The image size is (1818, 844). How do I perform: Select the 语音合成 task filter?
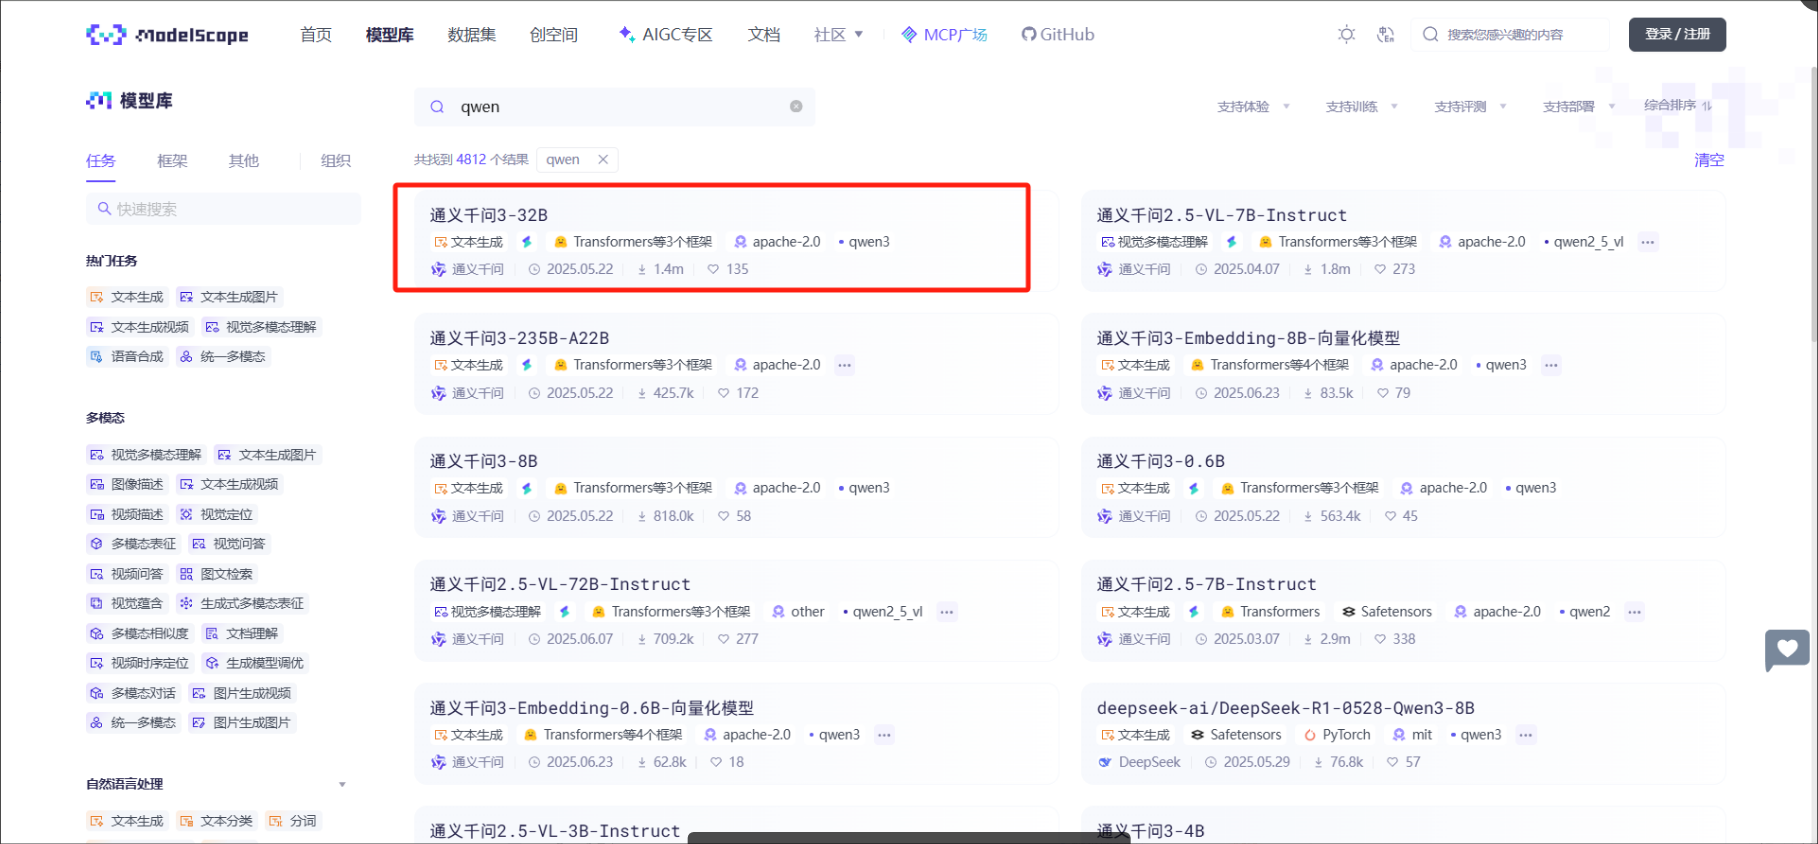126,356
